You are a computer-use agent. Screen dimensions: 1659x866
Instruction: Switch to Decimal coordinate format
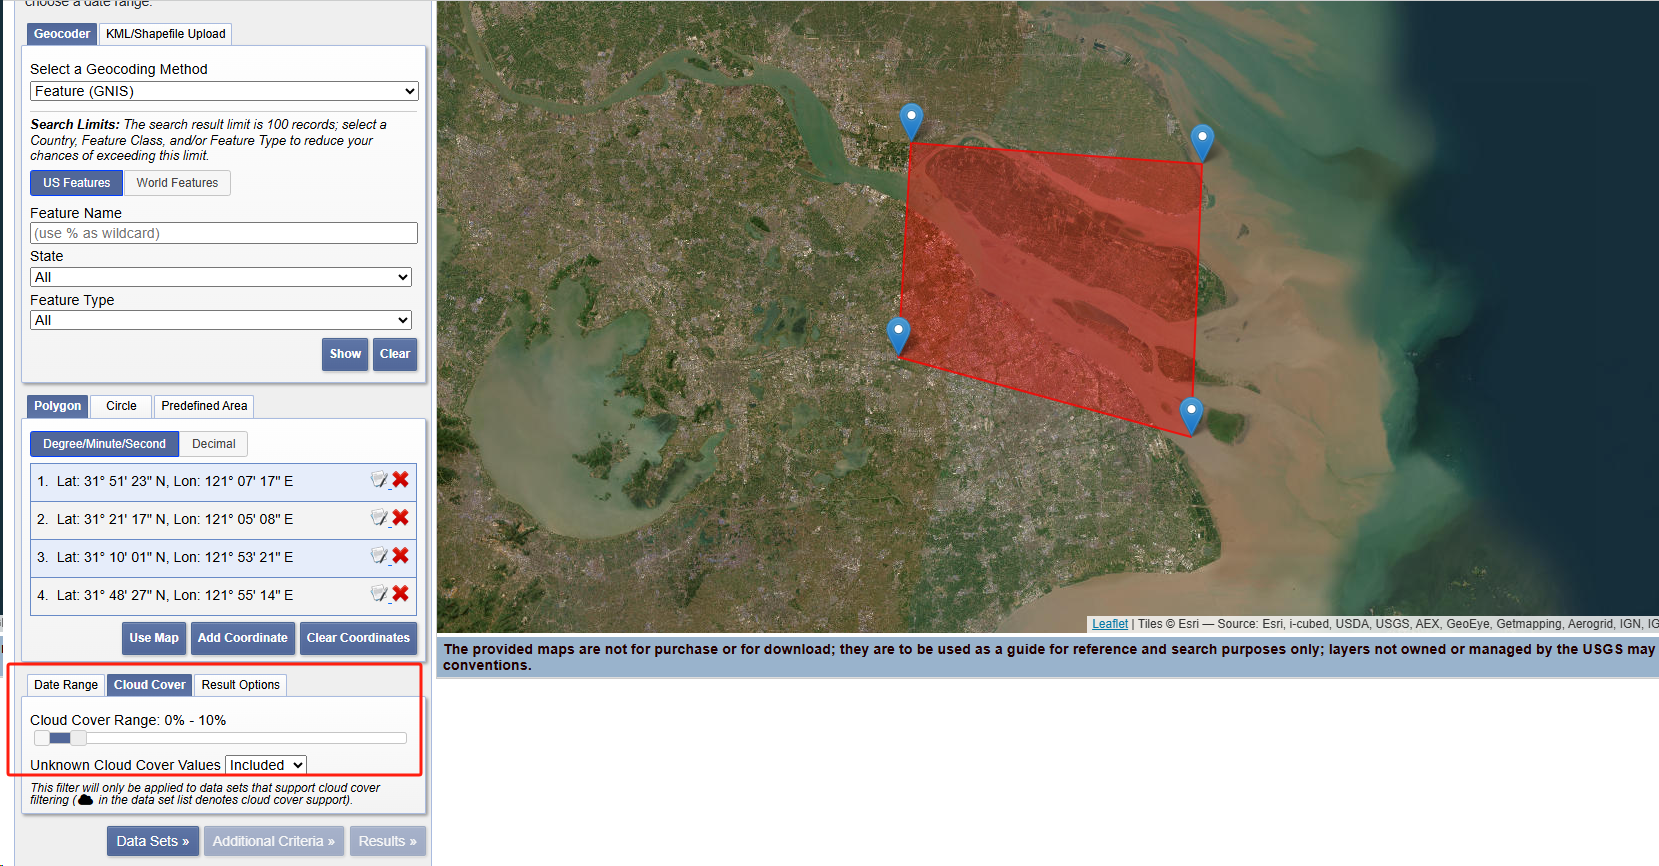[214, 444]
